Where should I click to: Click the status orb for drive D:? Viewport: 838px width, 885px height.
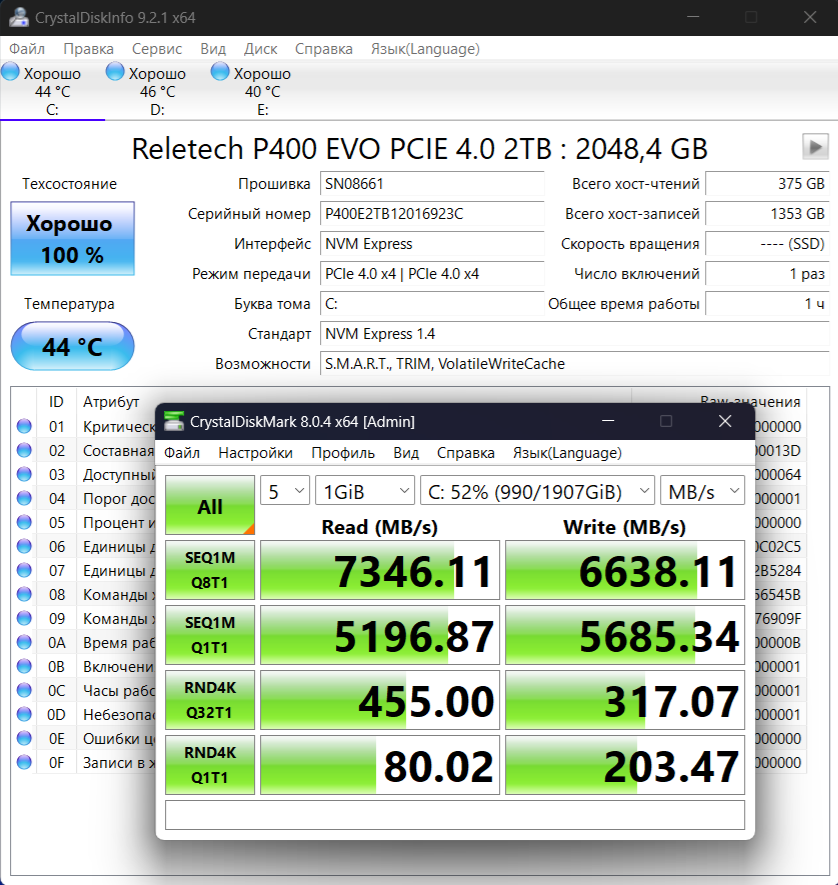[115, 72]
